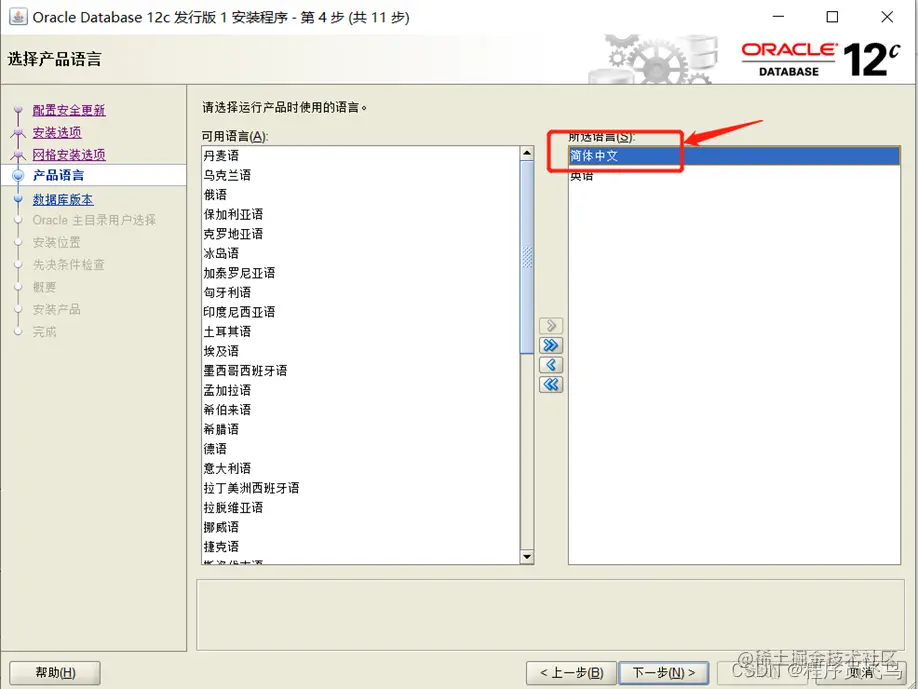Click the available languages scrollbar thumb
Screen dimensions: 918x689
coord(527,258)
